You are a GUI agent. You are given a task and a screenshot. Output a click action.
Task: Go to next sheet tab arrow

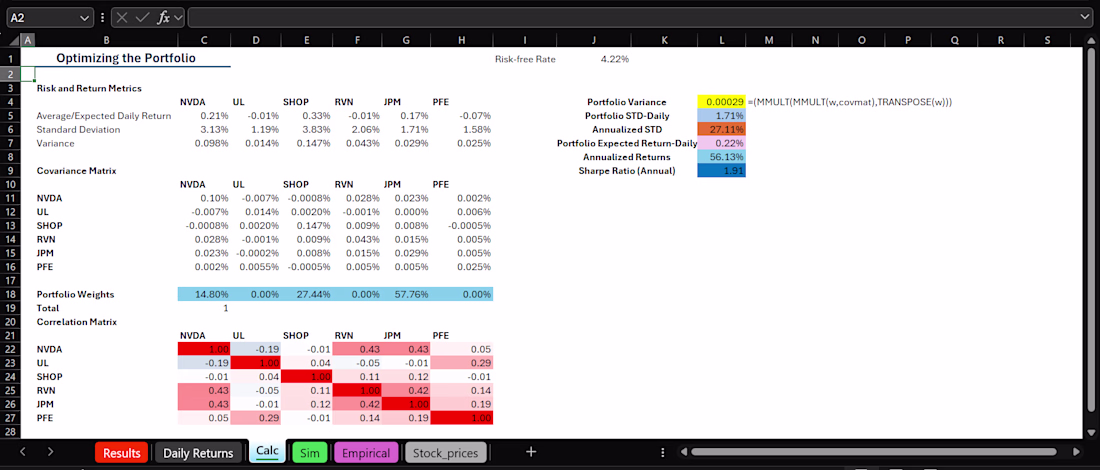point(50,452)
